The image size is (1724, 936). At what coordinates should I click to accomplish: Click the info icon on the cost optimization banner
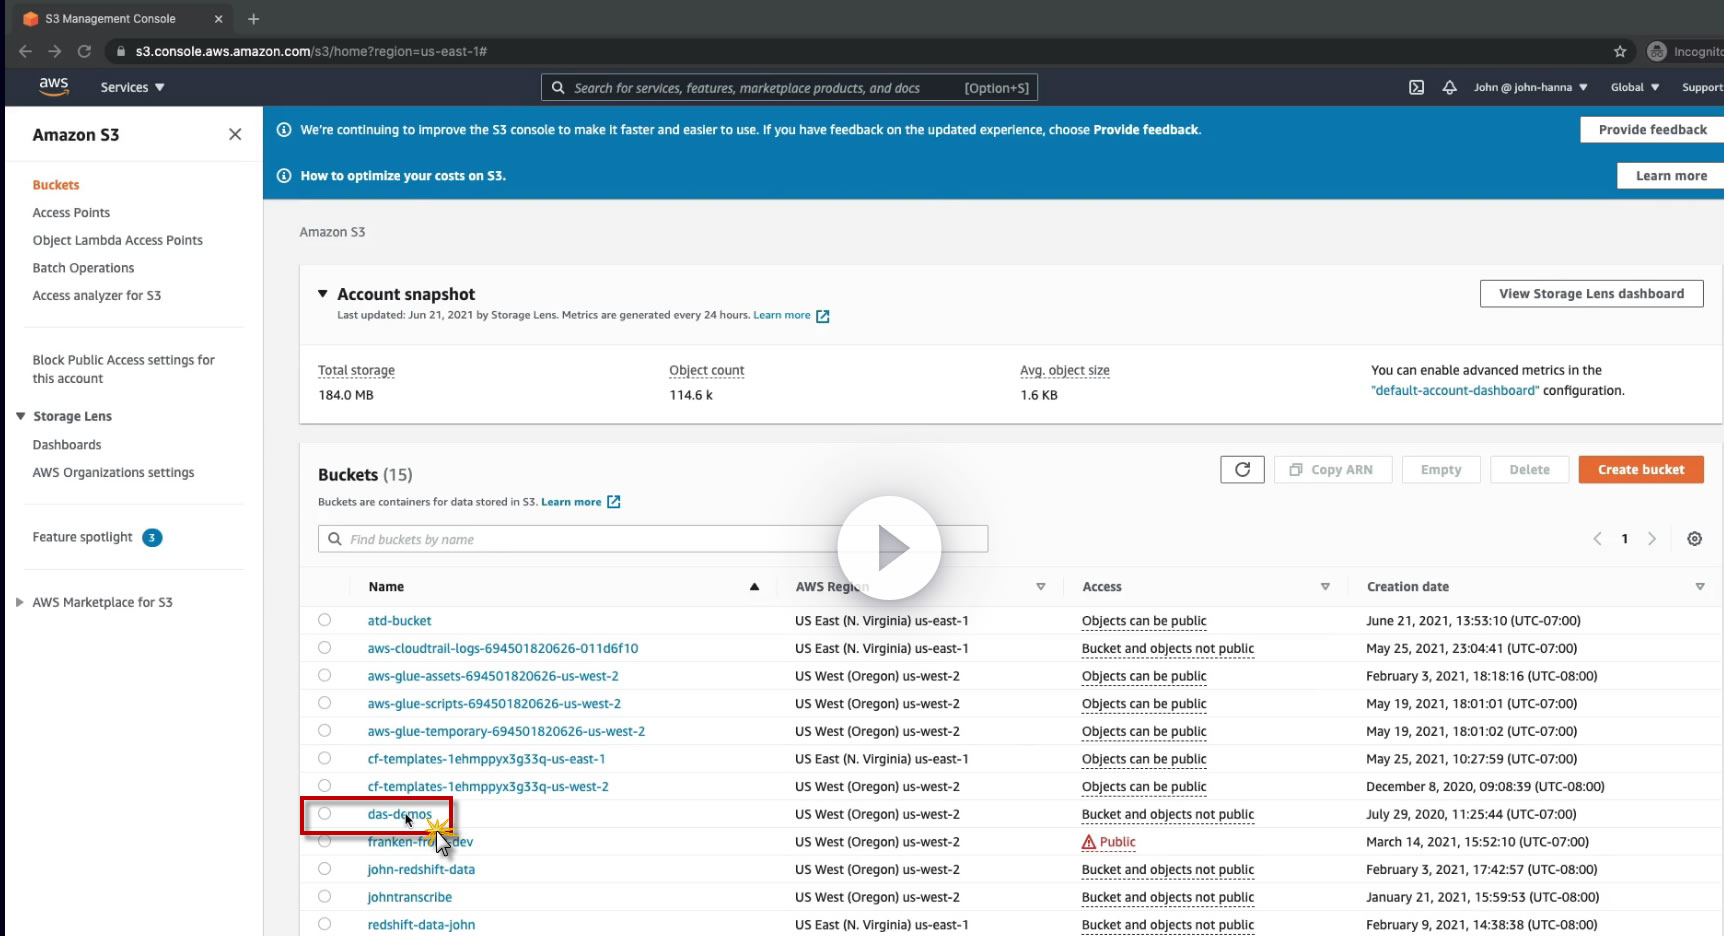283,176
